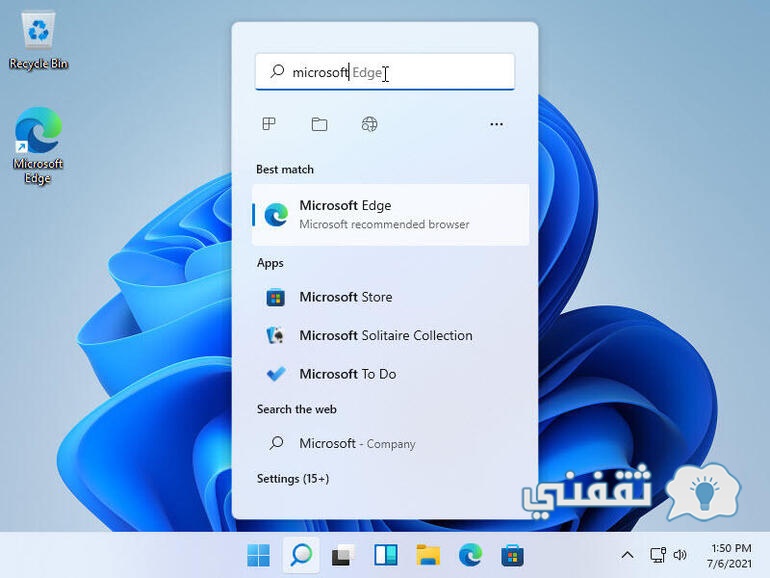Click the magnifier icon in the search box
This screenshot has width=770, height=578.
(x=277, y=71)
